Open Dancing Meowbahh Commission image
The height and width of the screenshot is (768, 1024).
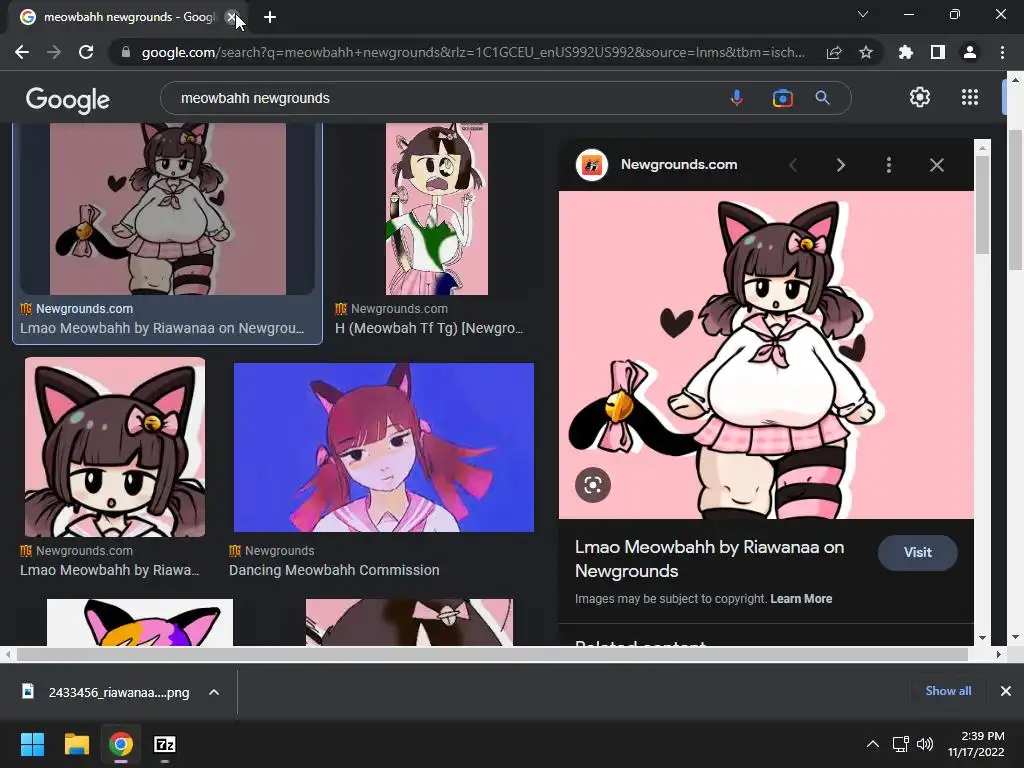coord(384,447)
